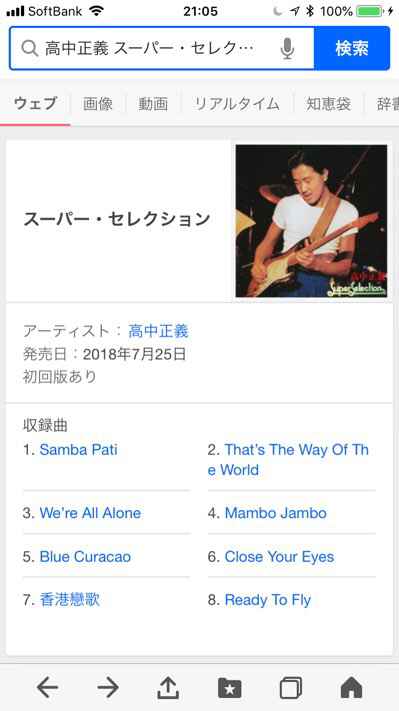Open the リアルタイム tab
Image resolution: width=399 pixels, height=711 pixels.
click(x=237, y=104)
